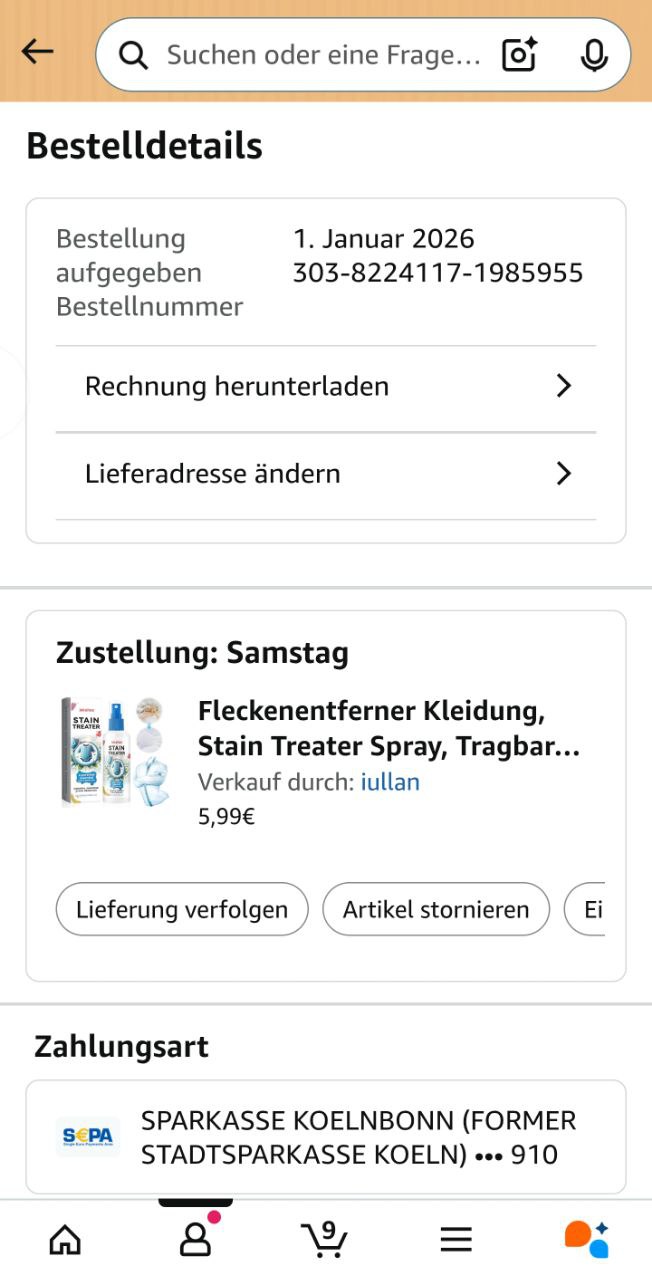
Task: Select Lieferadresse ändern menu row
Action: click(x=212, y=473)
